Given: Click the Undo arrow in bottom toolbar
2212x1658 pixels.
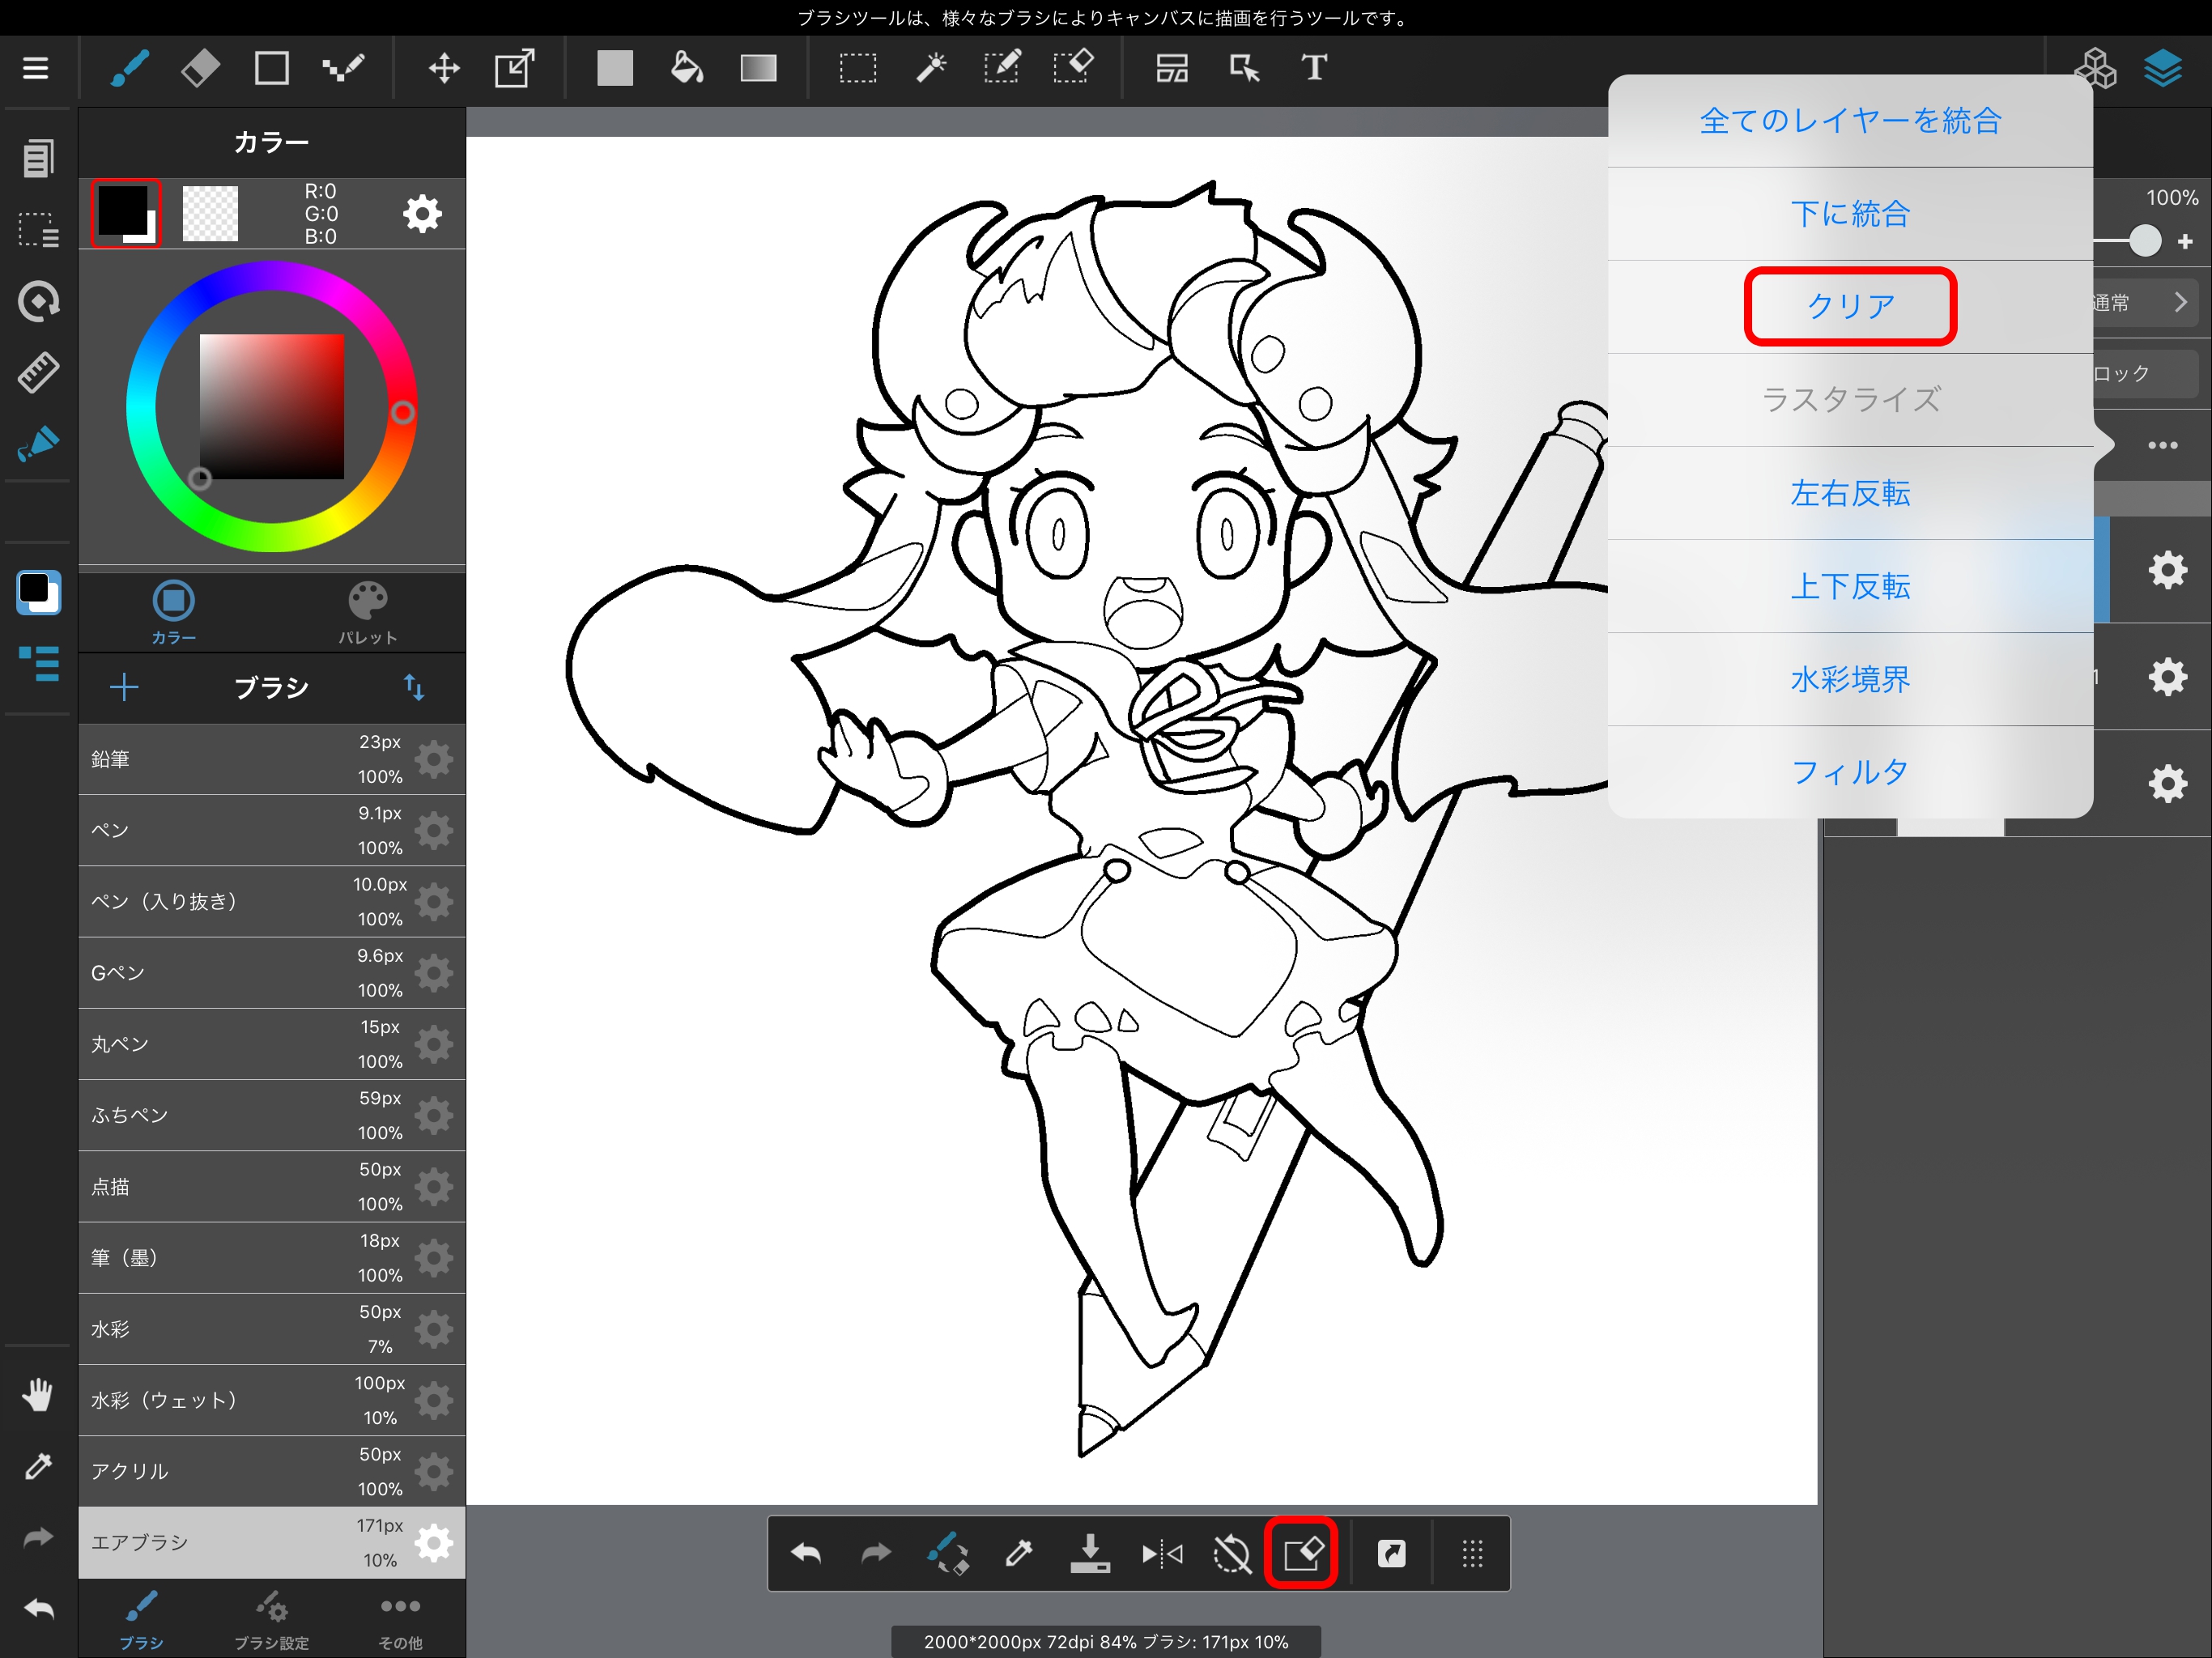Looking at the screenshot, I should [x=806, y=1553].
